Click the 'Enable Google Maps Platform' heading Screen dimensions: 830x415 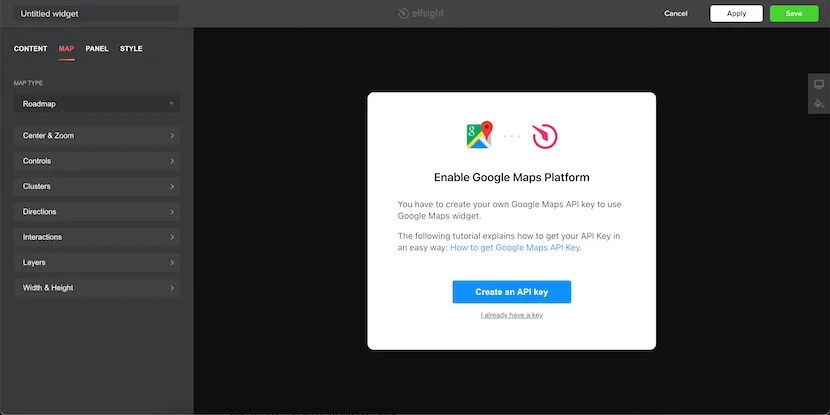(511, 177)
